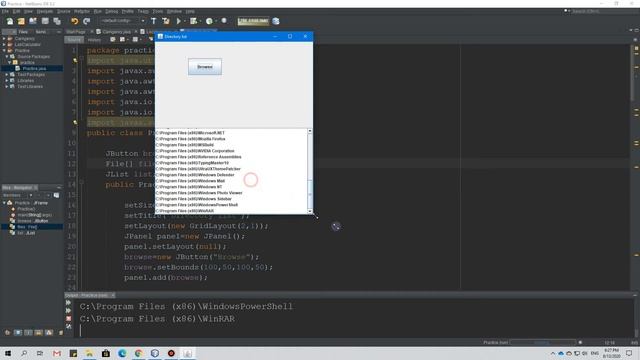The height and width of the screenshot is (360, 640).
Task: Click the NVIDIA Corporation folder in the list
Action: [195, 151]
